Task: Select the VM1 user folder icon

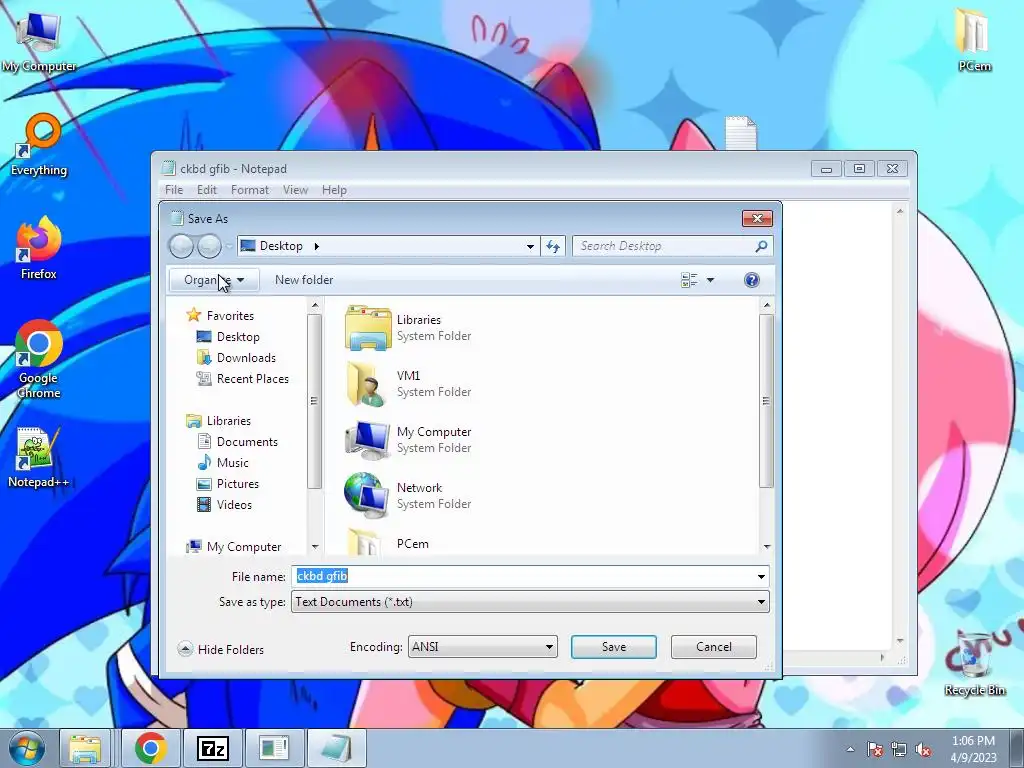Action: (x=368, y=383)
